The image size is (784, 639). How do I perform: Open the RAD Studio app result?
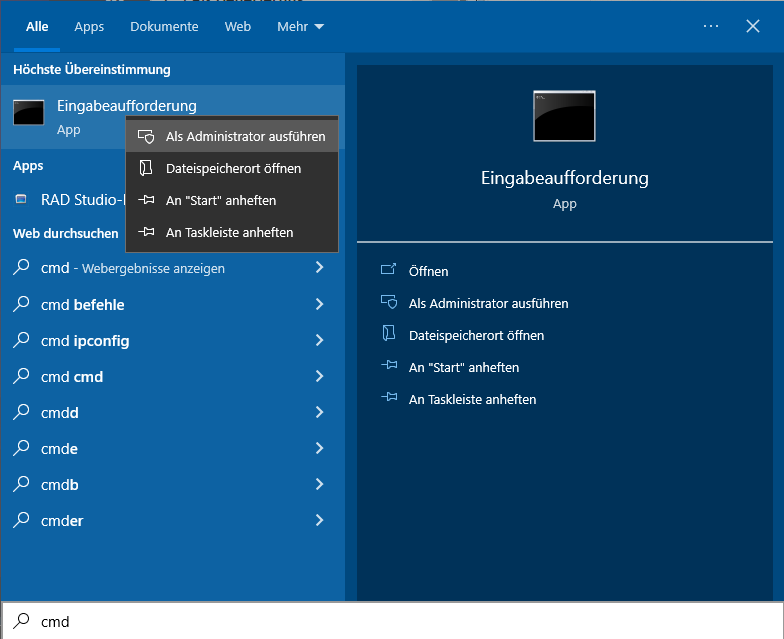coord(70,200)
